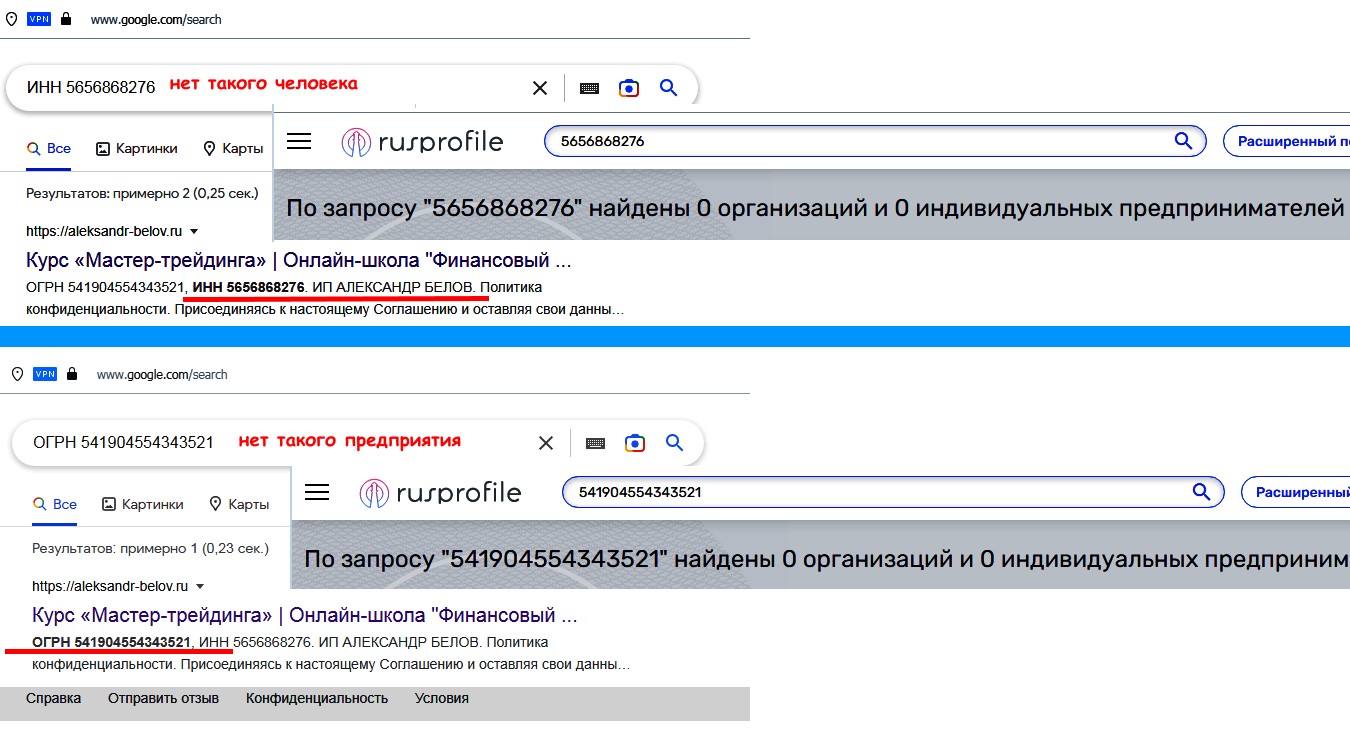Expand dropdown arrow next to upper aleksandr-belov.ru URL

click(194, 231)
